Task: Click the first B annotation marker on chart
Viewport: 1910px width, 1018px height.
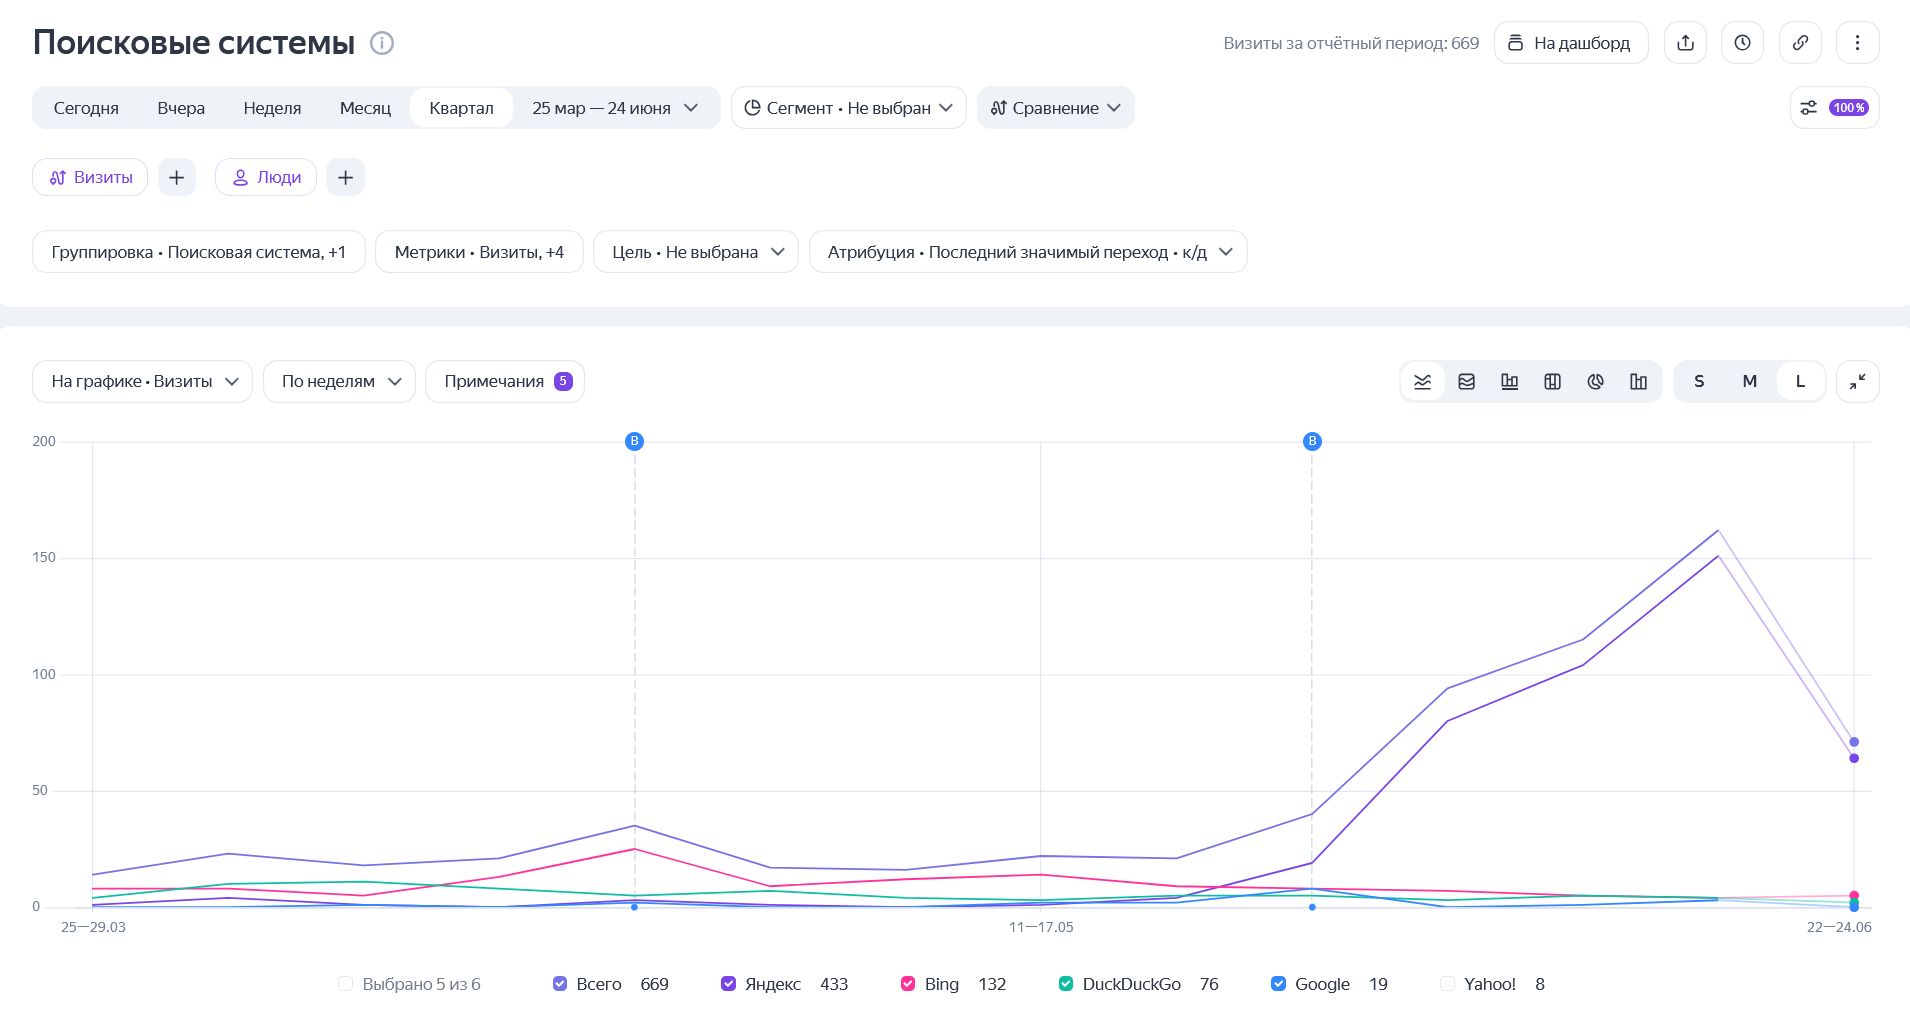Action: point(634,441)
